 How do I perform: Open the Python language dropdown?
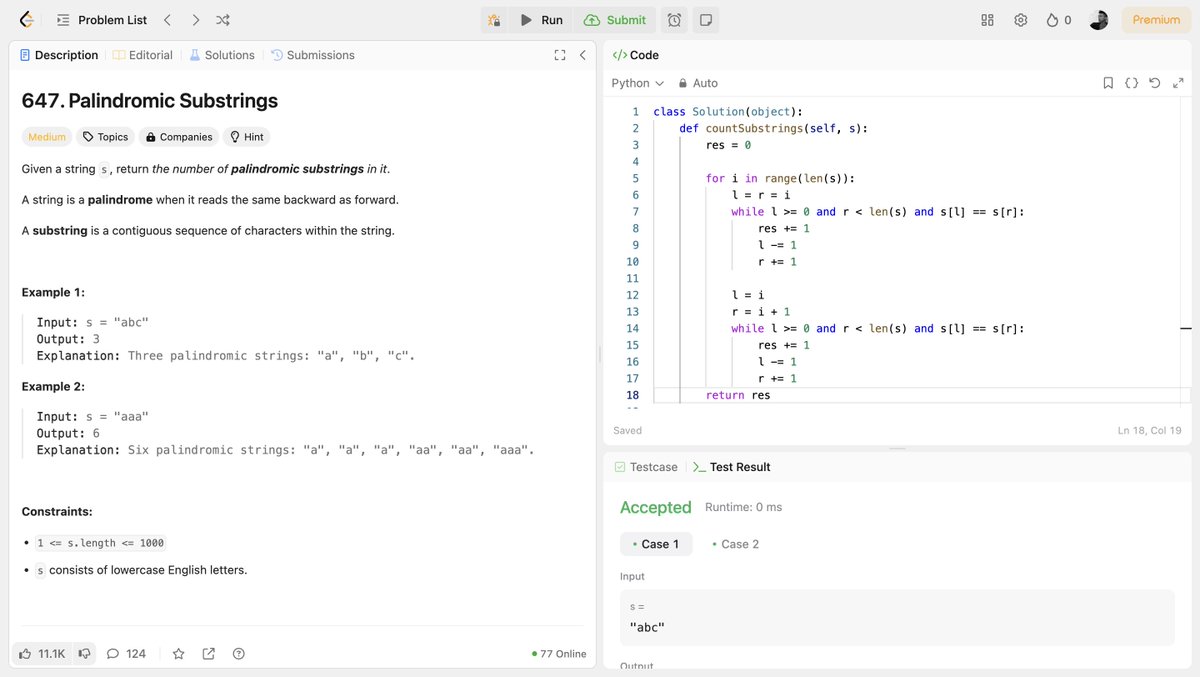coord(637,83)
